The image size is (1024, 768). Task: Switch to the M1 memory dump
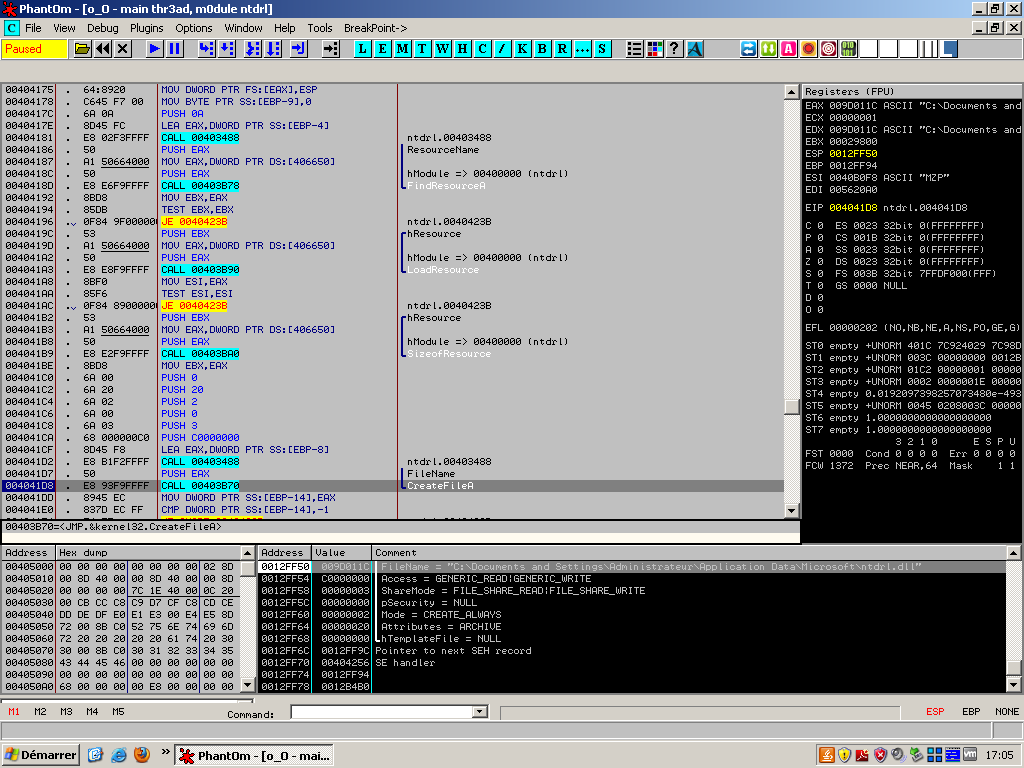(x=14, y=712)
